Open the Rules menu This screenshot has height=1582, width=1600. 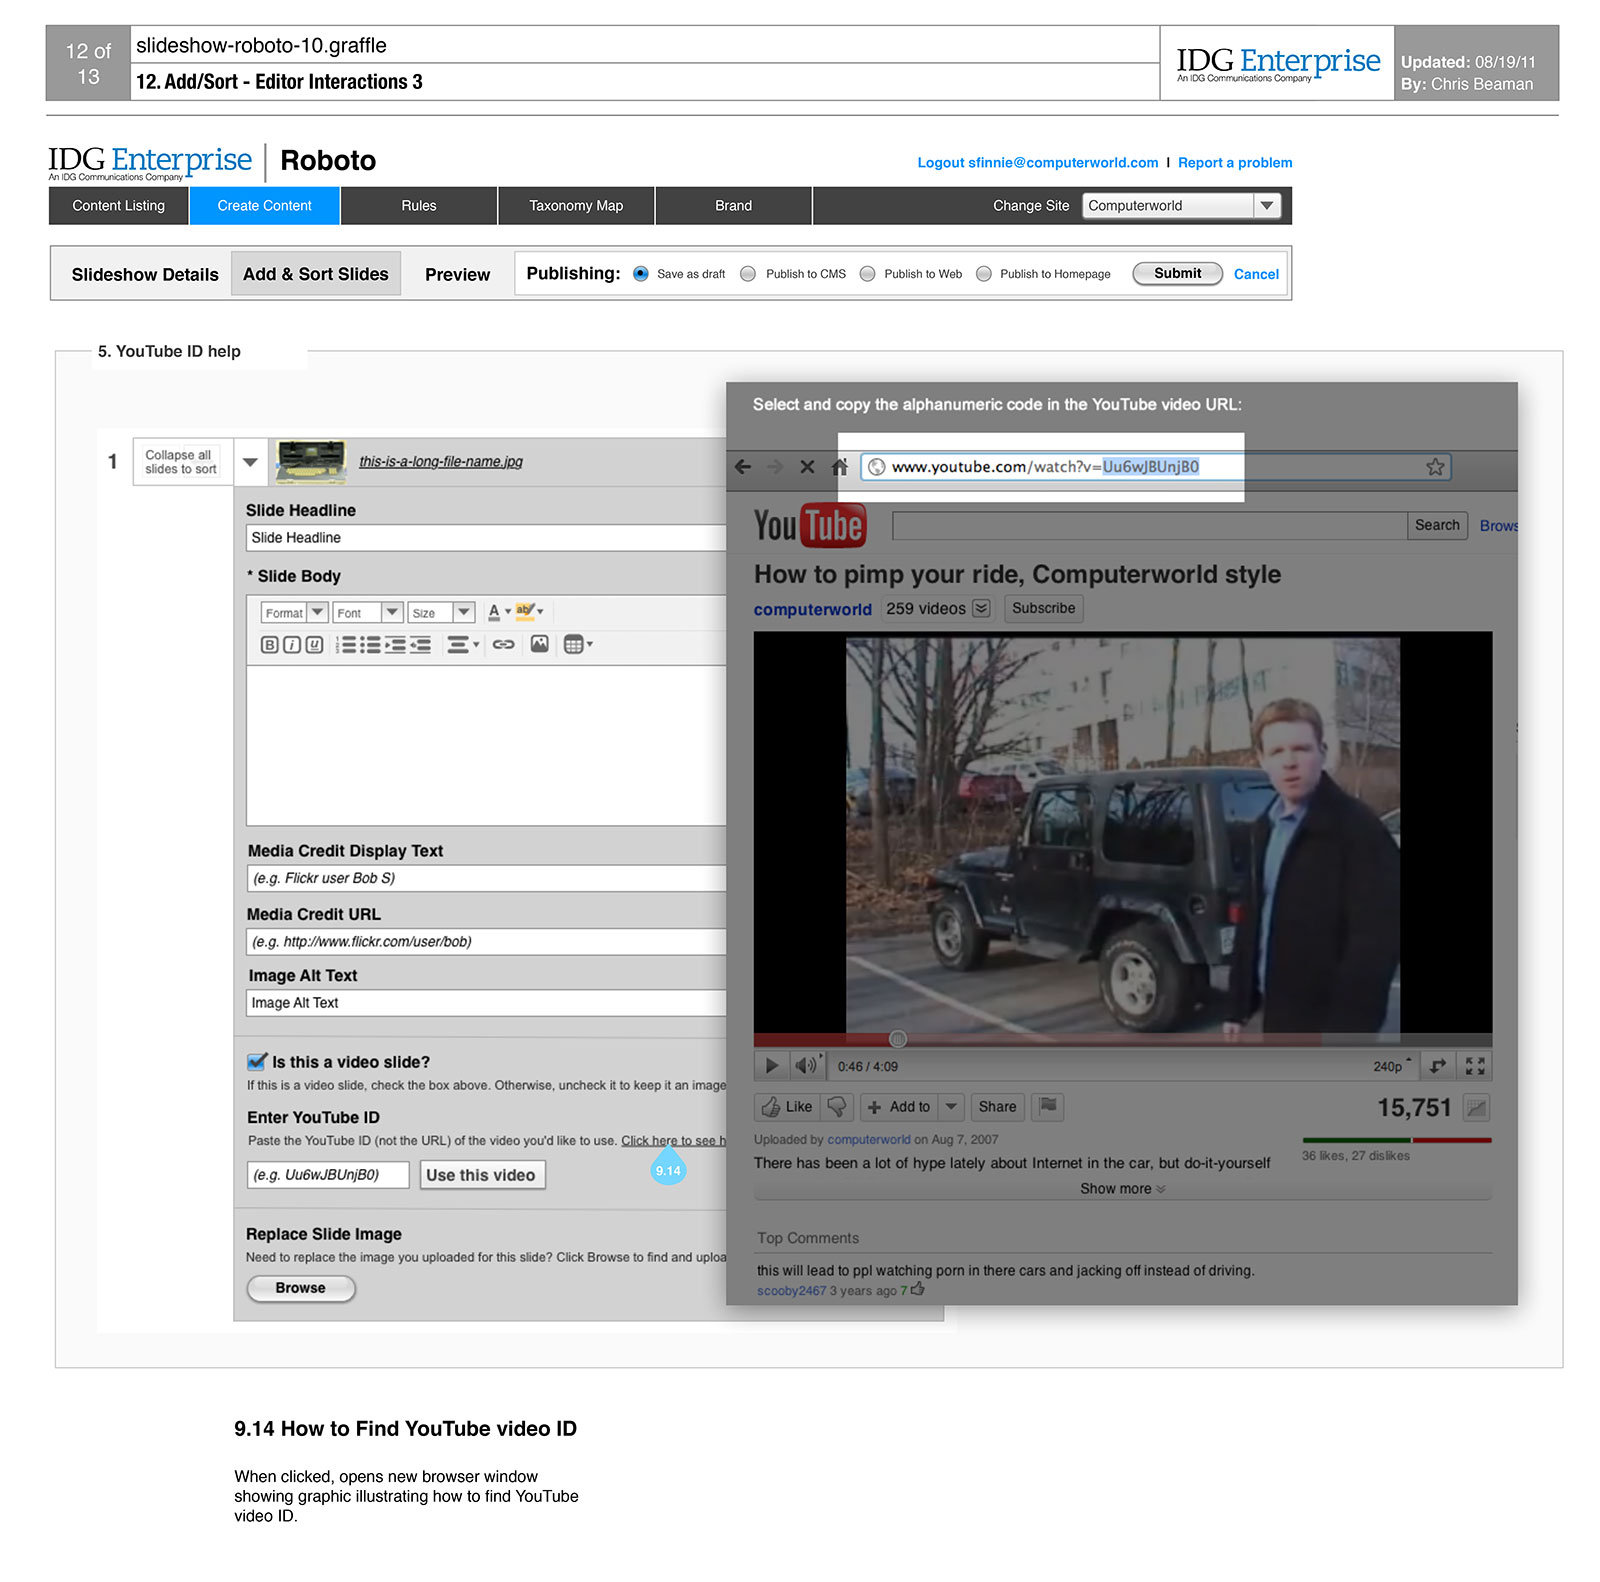[419, 205]
